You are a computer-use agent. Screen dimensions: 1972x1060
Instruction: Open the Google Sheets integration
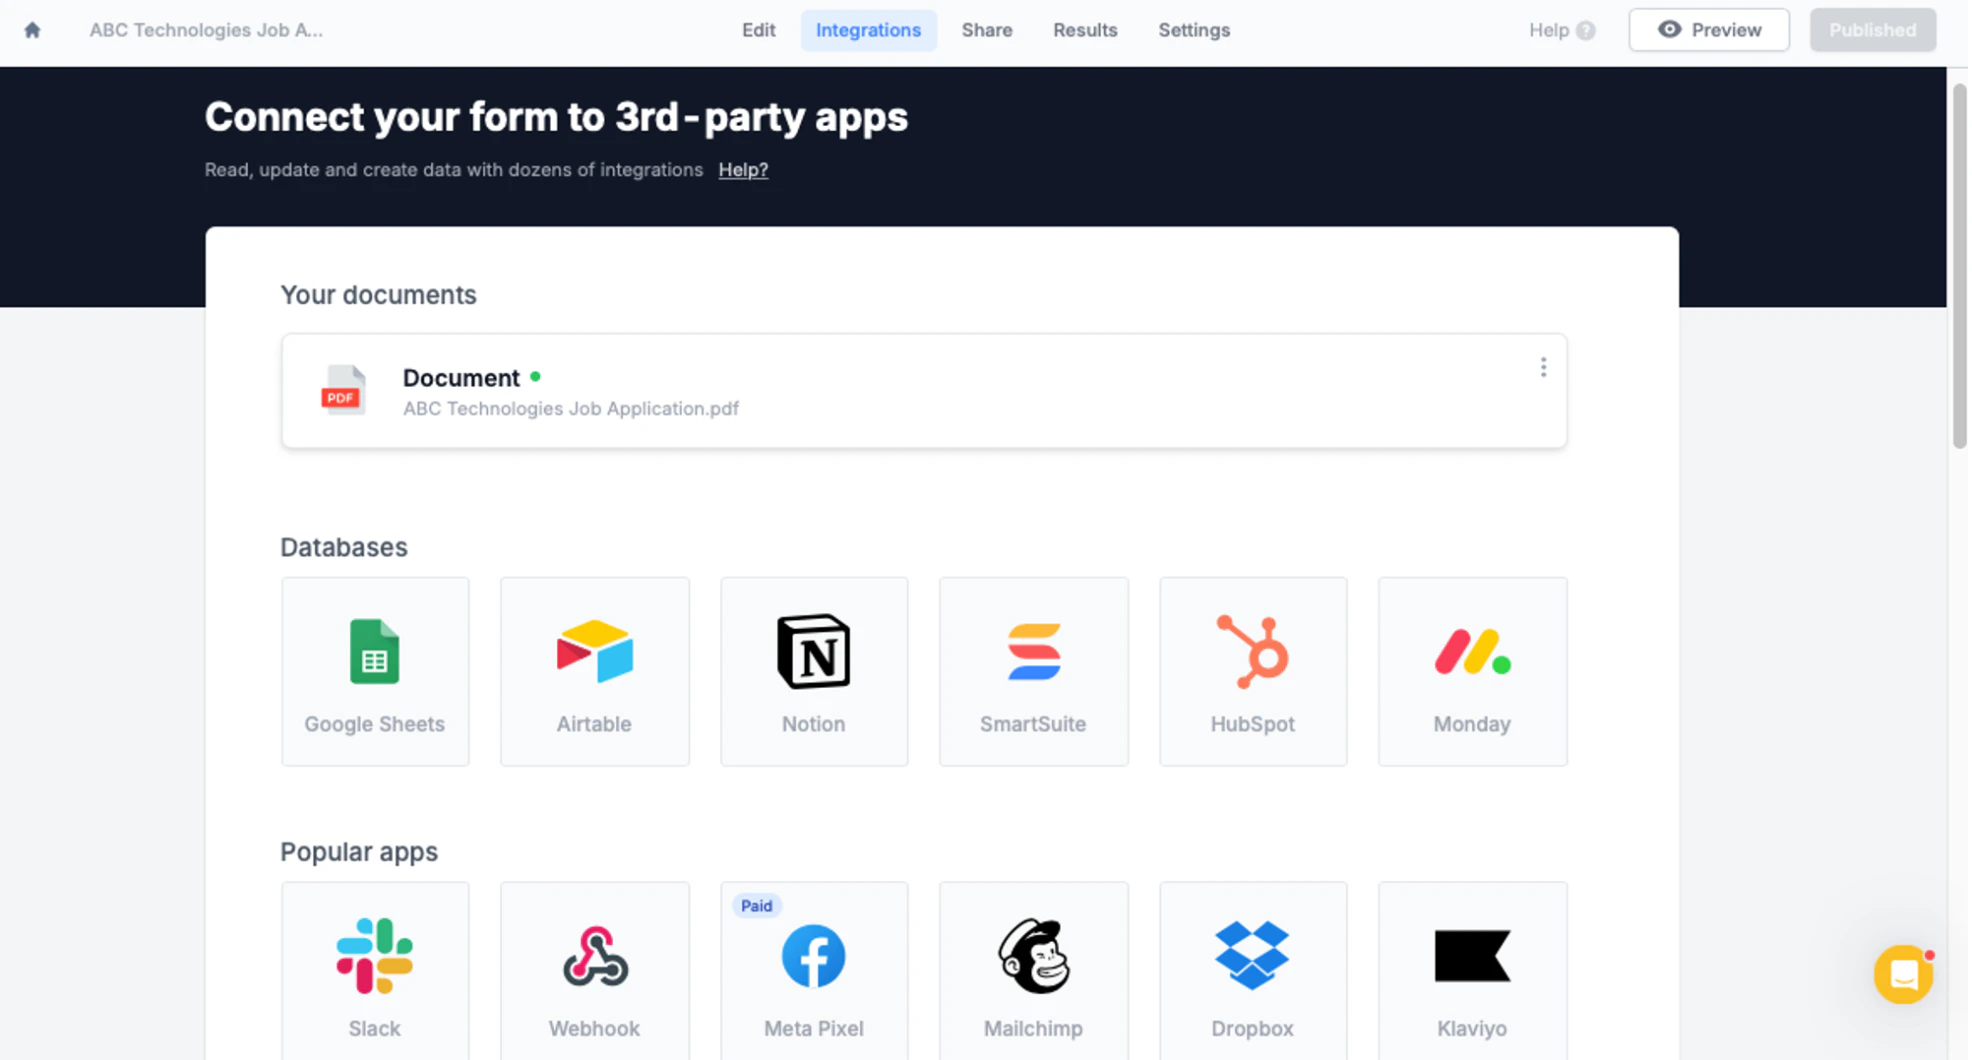(375, 671)
